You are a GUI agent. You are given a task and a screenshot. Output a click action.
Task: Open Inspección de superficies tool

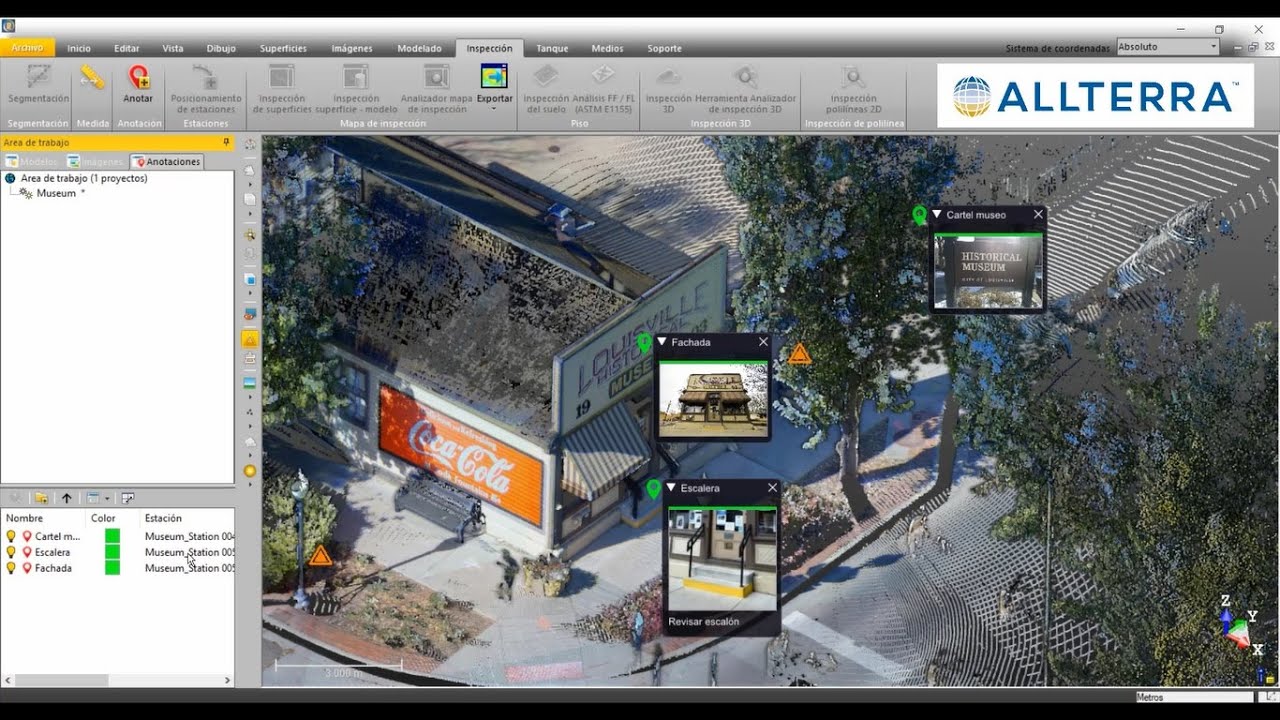[282, 89]
